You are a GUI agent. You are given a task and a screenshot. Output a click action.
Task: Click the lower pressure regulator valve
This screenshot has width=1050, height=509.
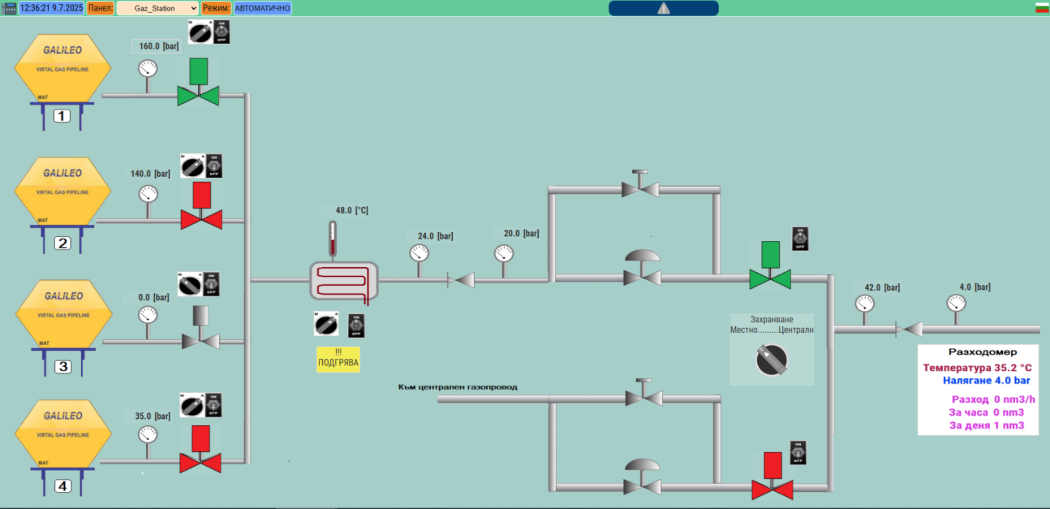641,478
